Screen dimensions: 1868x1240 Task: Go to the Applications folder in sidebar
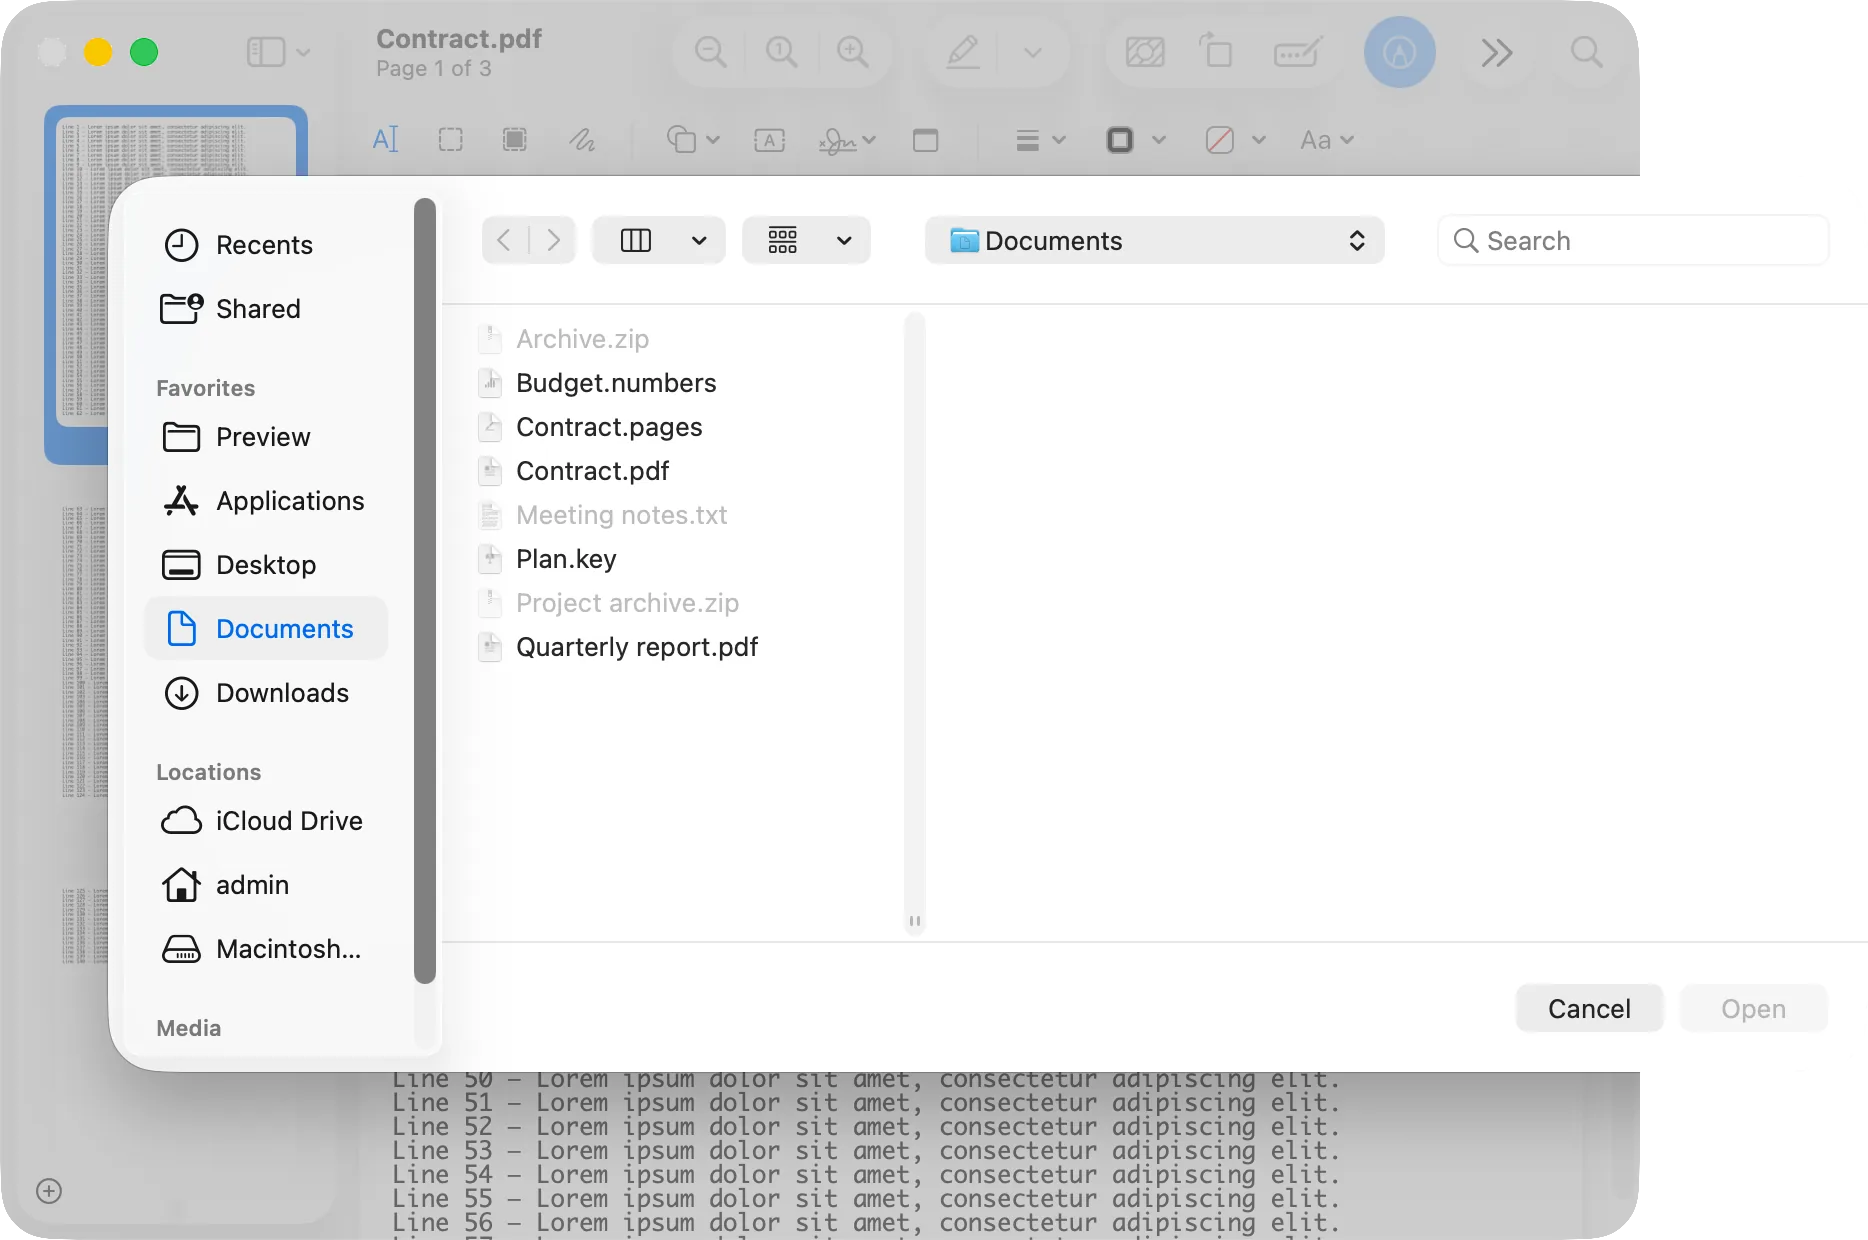point(264,501)
